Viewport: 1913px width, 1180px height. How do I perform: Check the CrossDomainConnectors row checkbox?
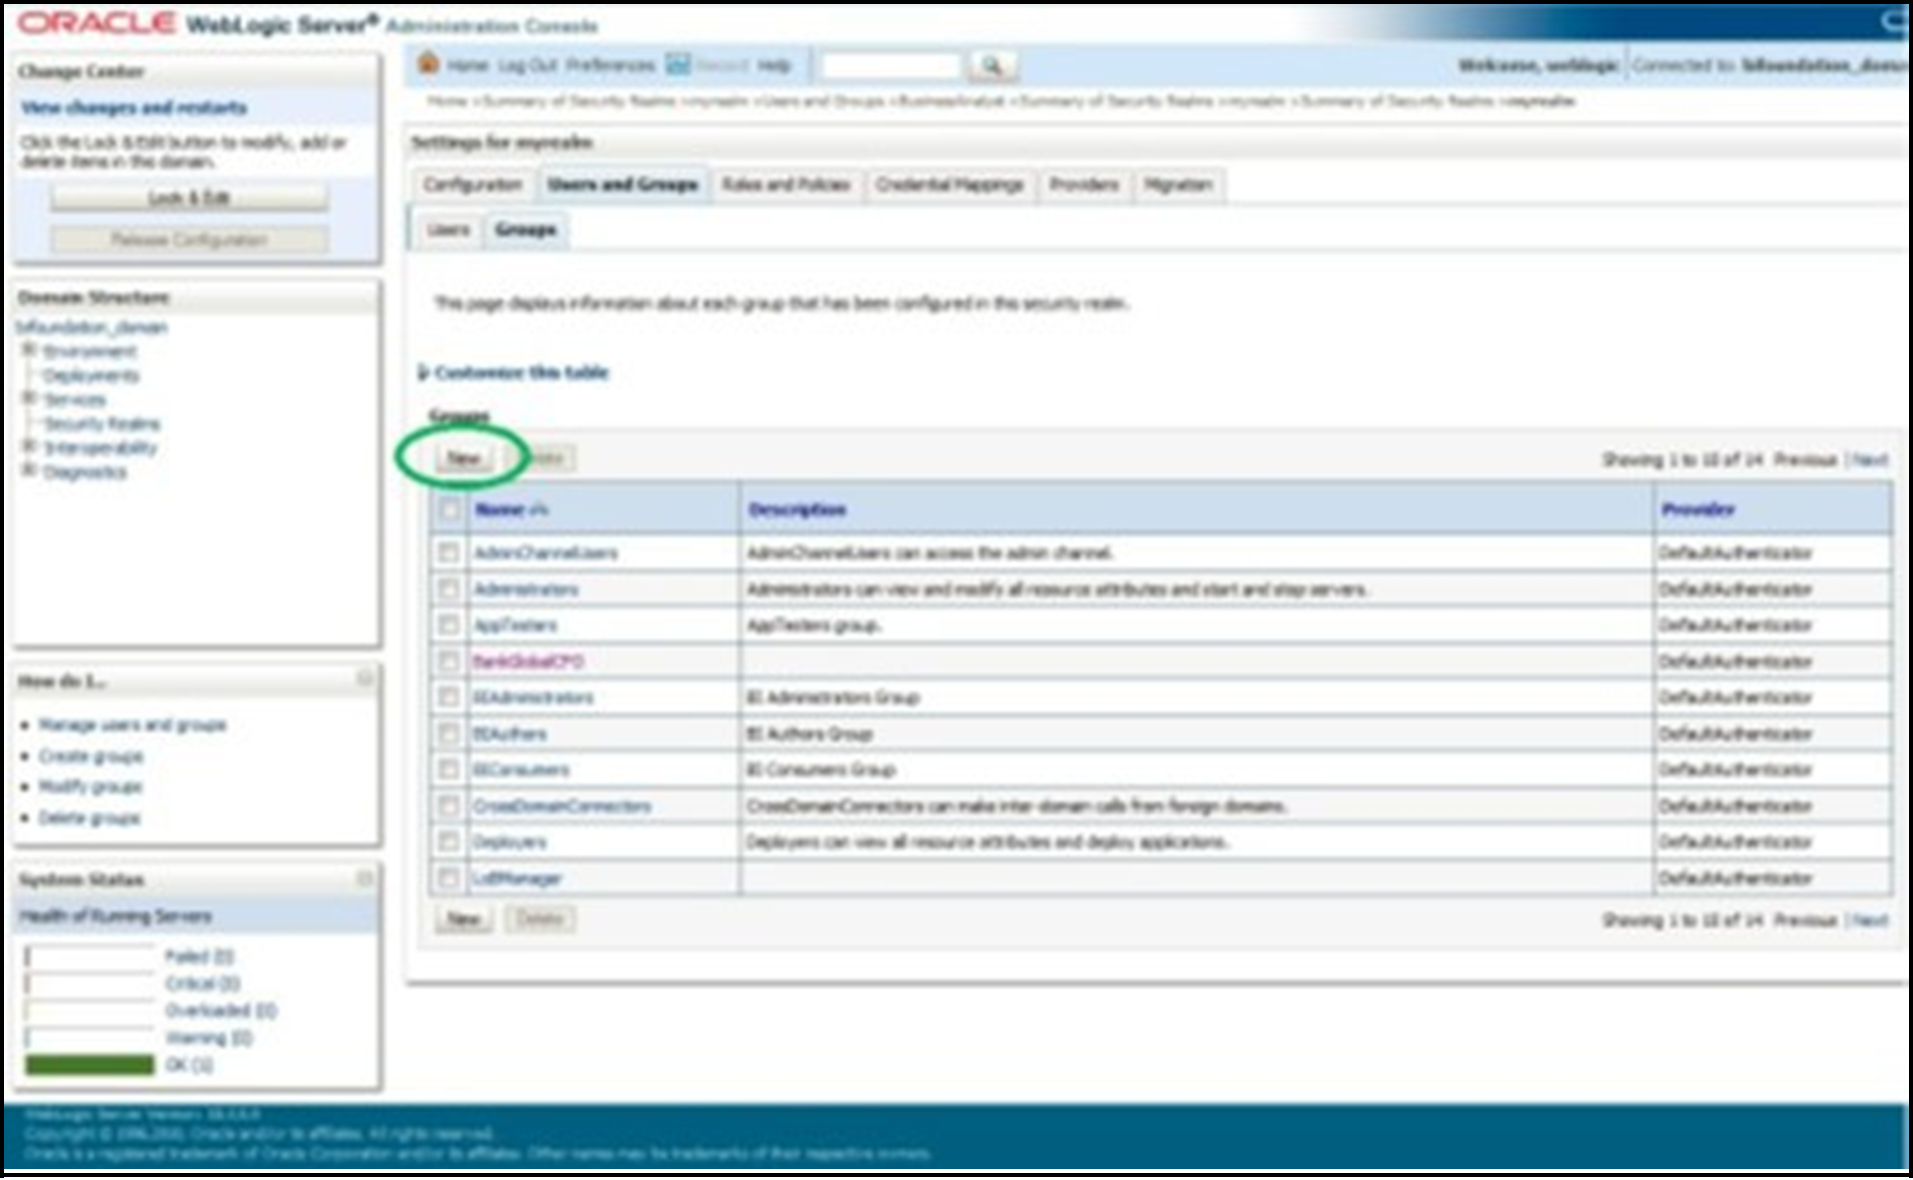click(x=448, y=806)
